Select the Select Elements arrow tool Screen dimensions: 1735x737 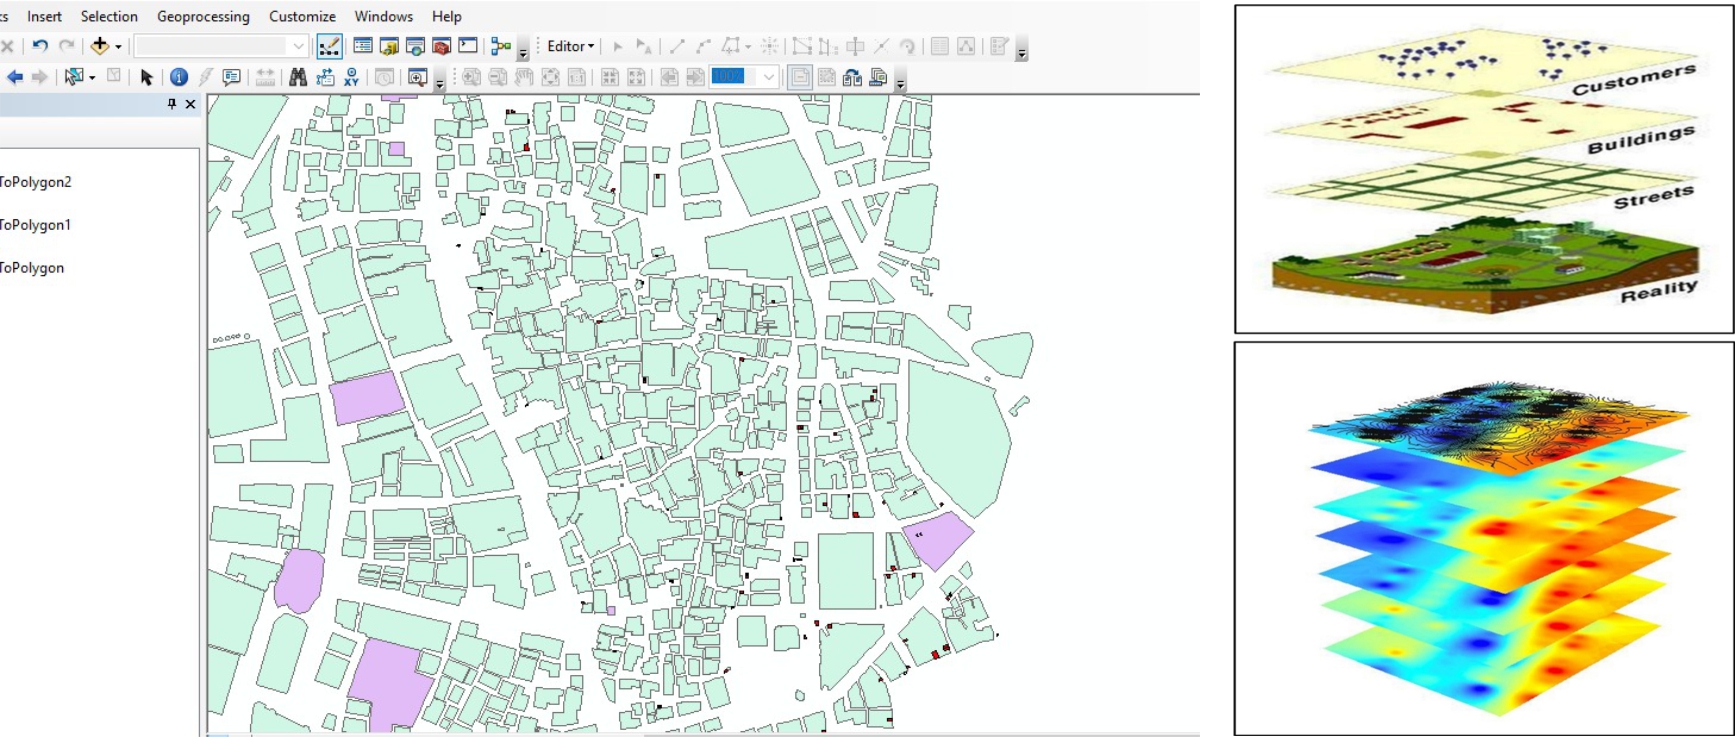tap(147, 77)
